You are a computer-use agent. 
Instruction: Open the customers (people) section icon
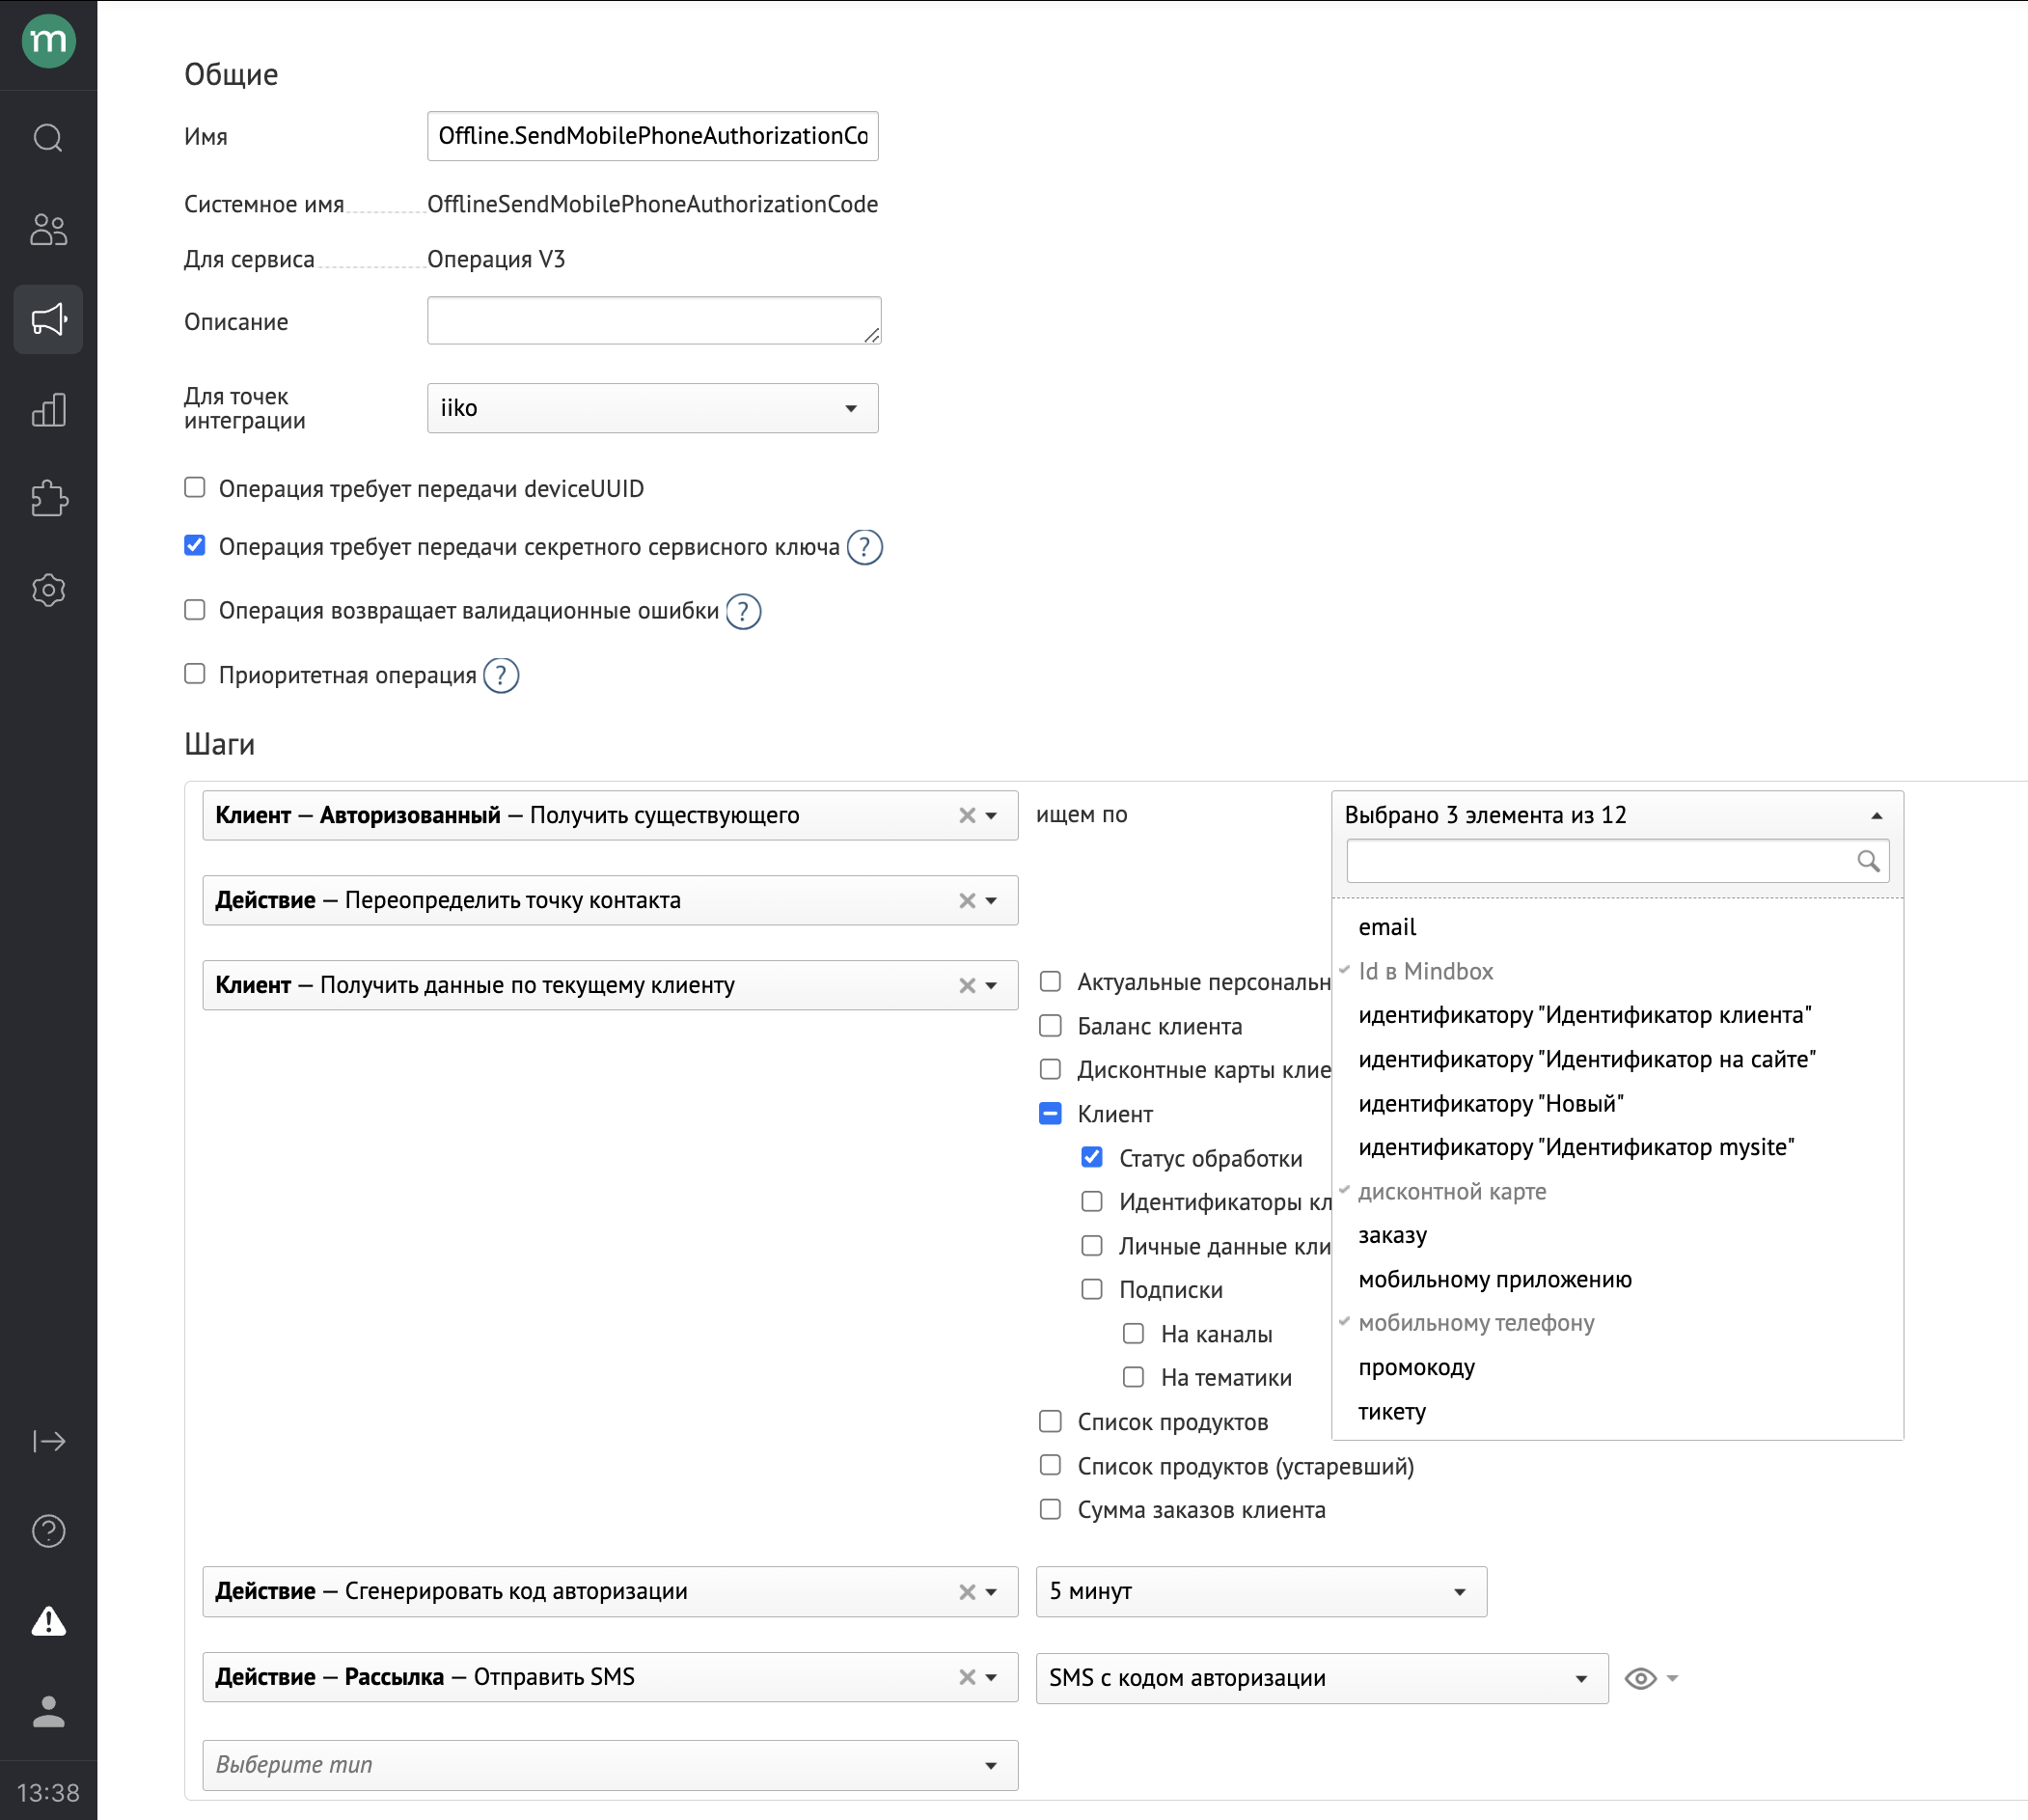[x=48, y=229]
